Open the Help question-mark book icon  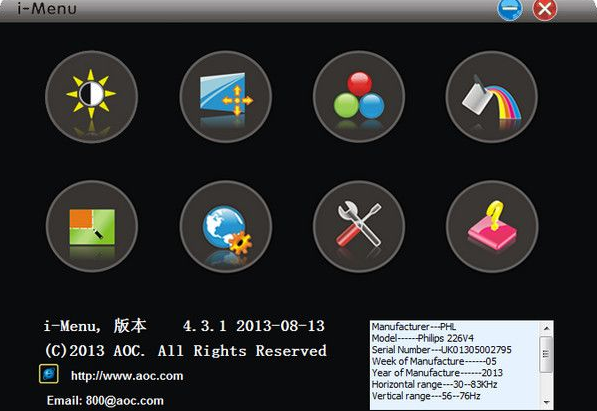(x=492, y=226)
